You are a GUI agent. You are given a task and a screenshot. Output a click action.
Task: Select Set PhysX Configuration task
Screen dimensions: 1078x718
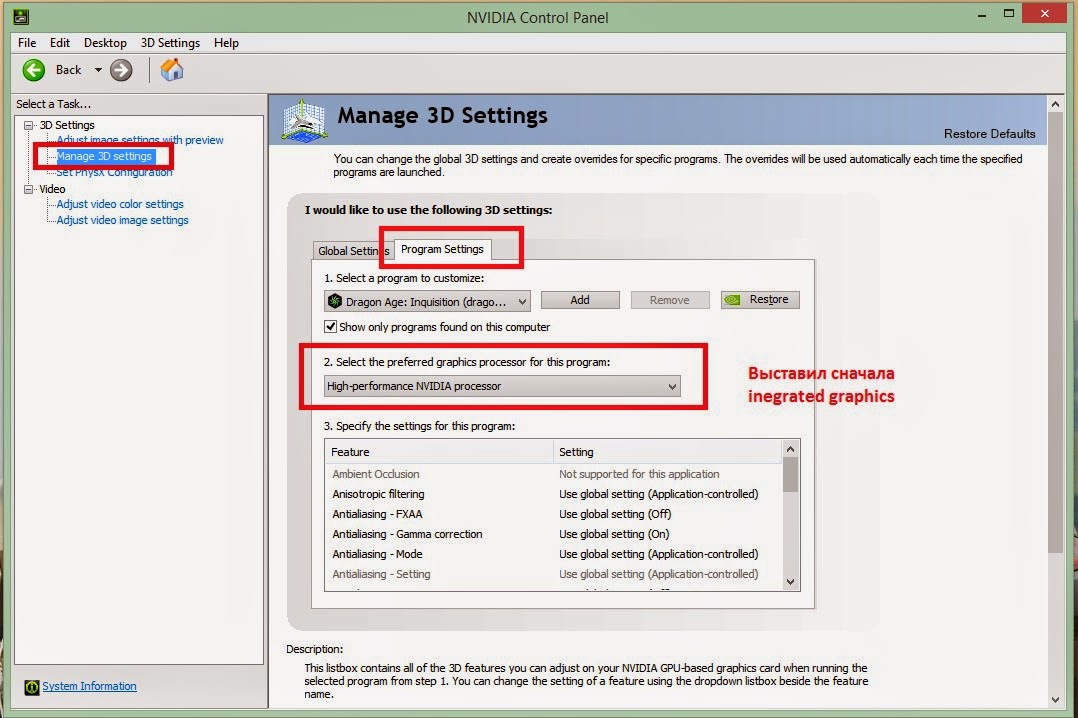114,172
